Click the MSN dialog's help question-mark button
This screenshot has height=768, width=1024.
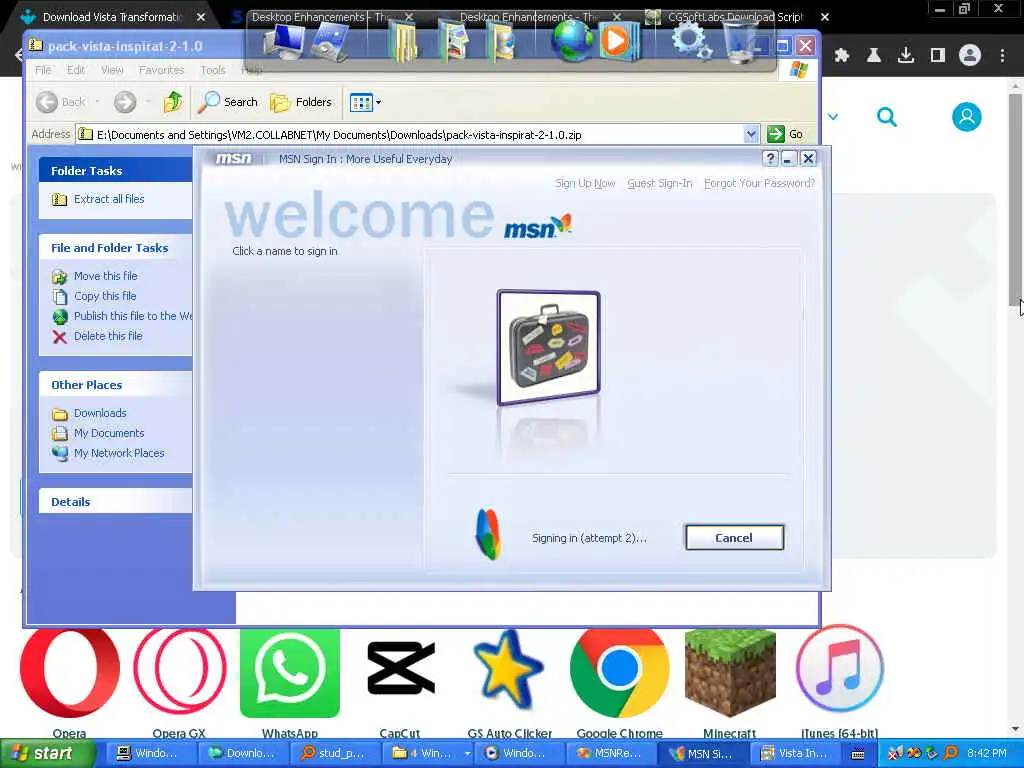770,159
